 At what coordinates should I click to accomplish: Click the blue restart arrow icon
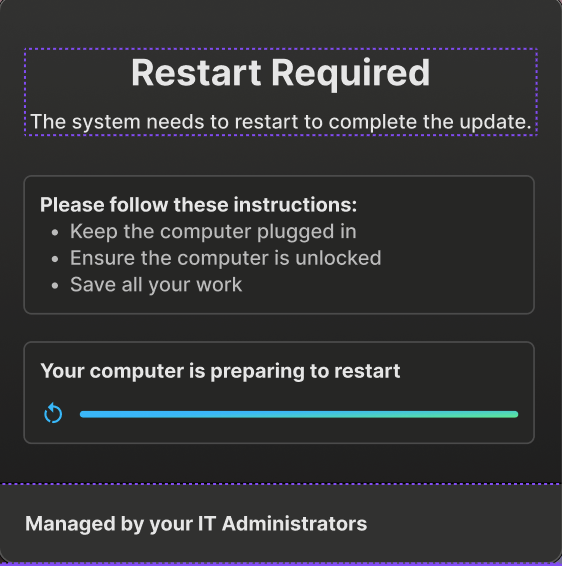53,413
